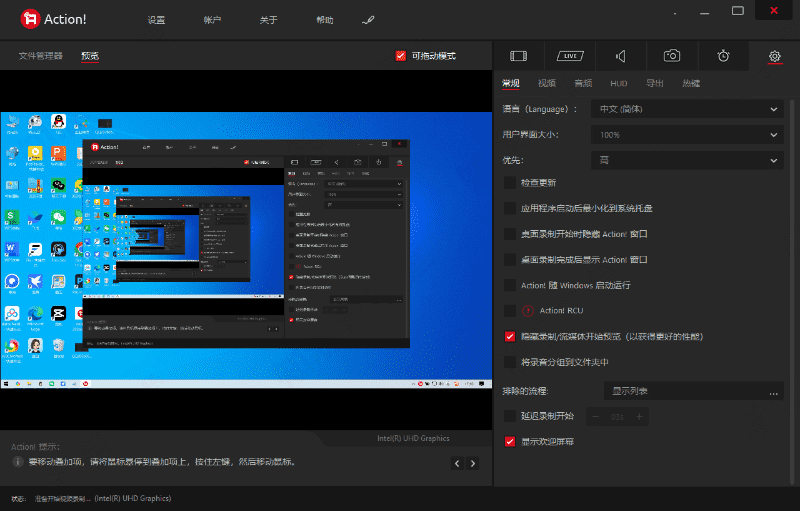
Task: Click the green WeChat icon in the preview desktop
Action: (x=58, y=218)
